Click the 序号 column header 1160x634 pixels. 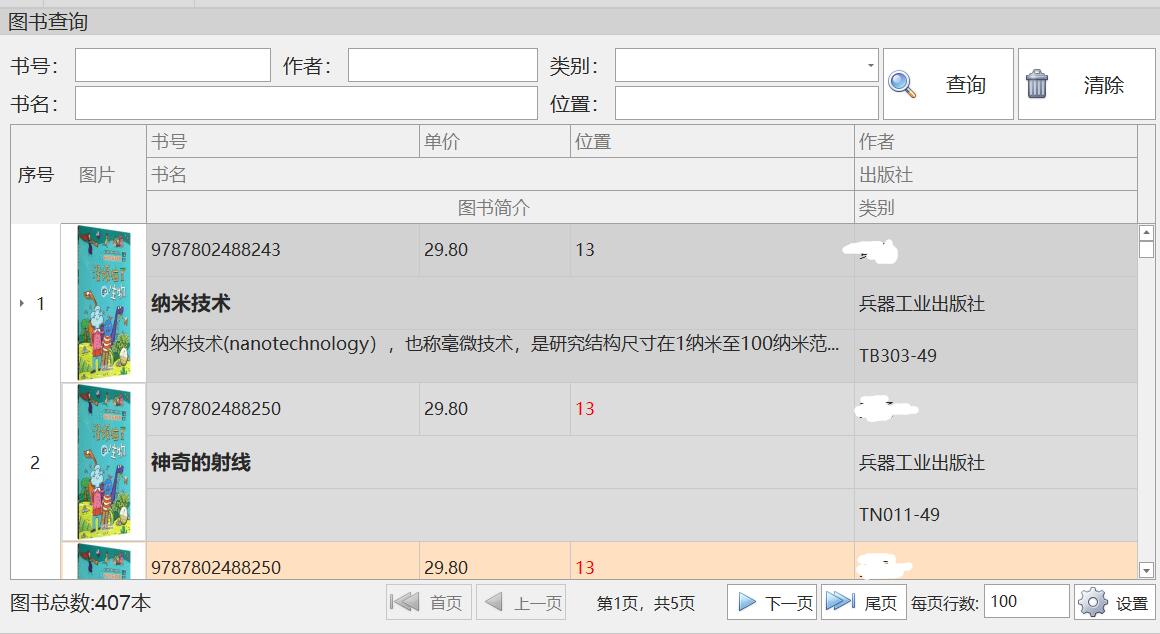point(36,175)
